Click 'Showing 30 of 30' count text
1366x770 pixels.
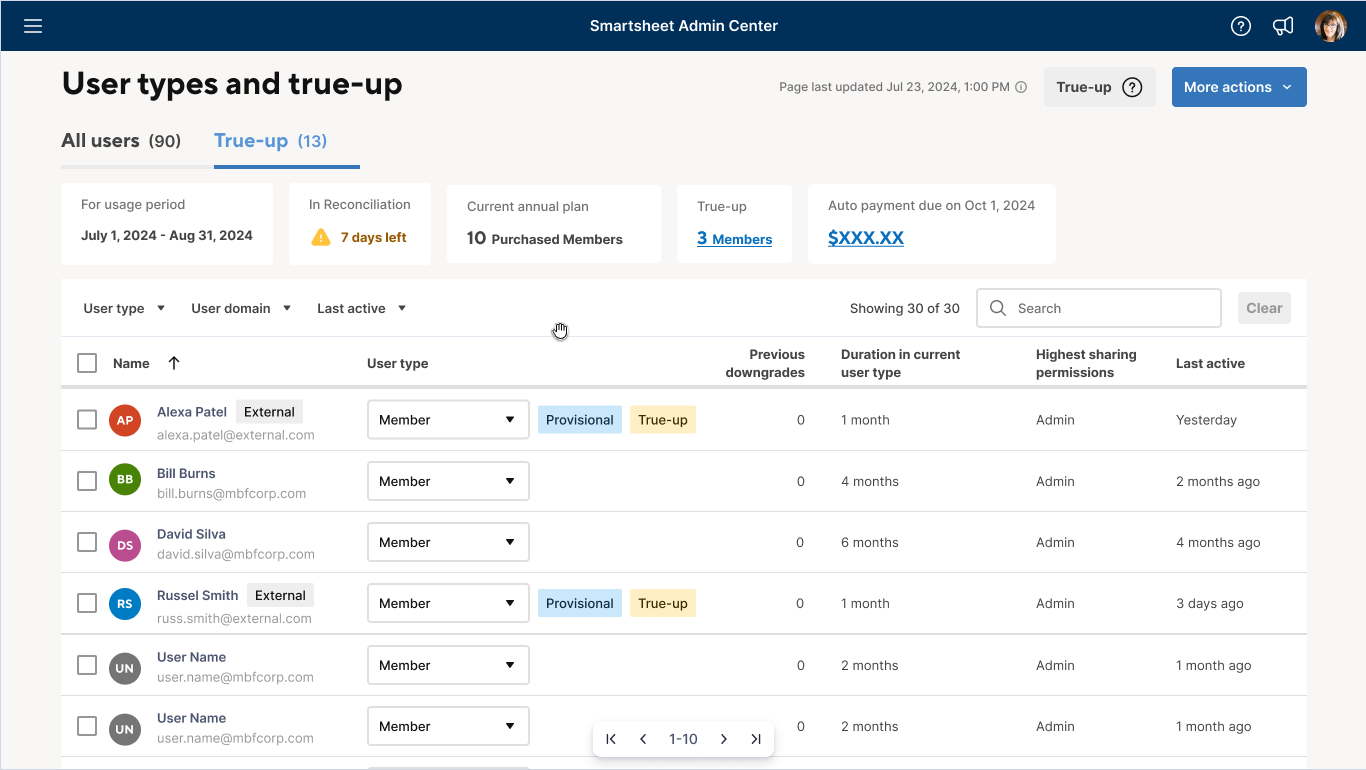tap(905, 308)
